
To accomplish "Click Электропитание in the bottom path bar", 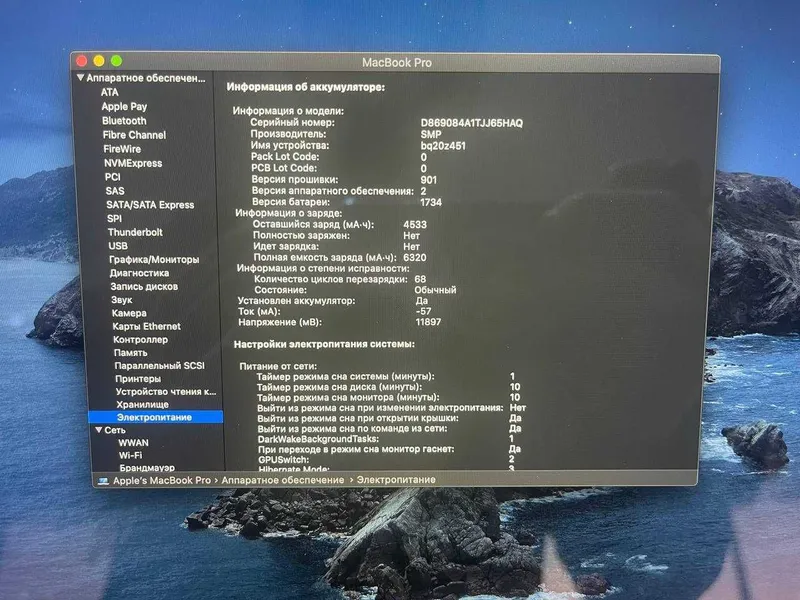I will point(396,480).
